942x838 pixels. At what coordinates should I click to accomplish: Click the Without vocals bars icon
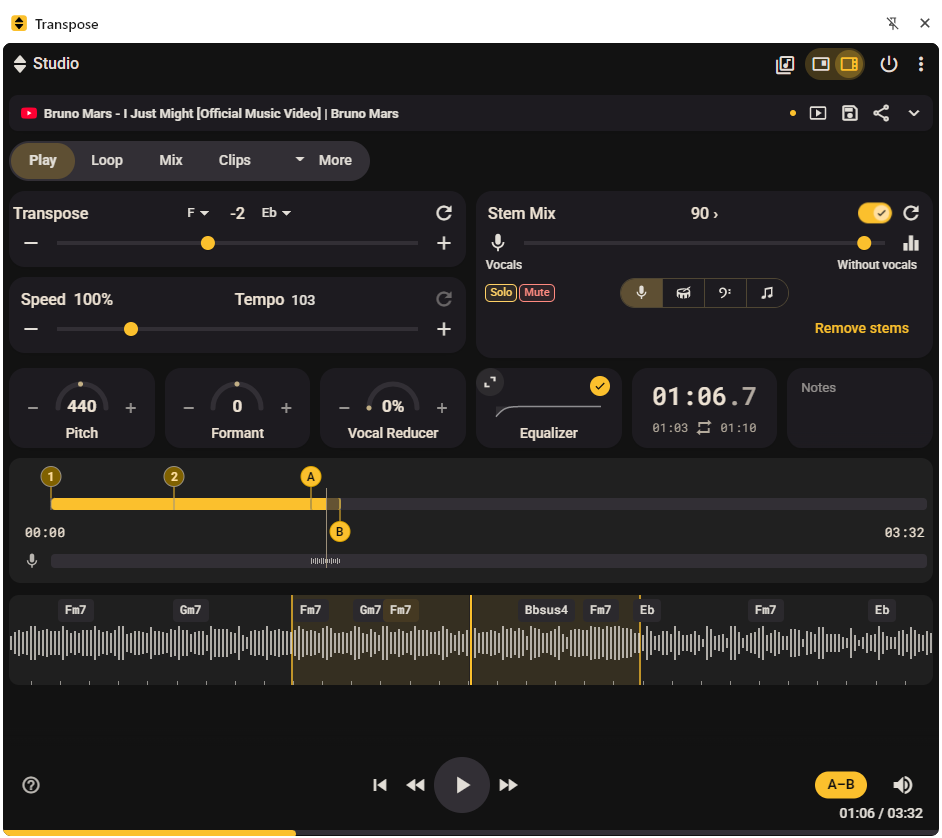pyautogui.click(x=911, y=243)
